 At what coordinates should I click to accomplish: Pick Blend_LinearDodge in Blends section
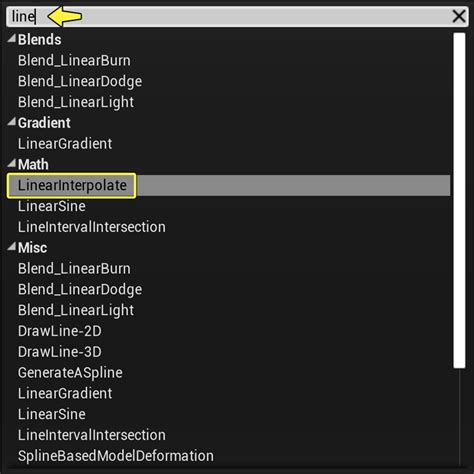(80, 82)
